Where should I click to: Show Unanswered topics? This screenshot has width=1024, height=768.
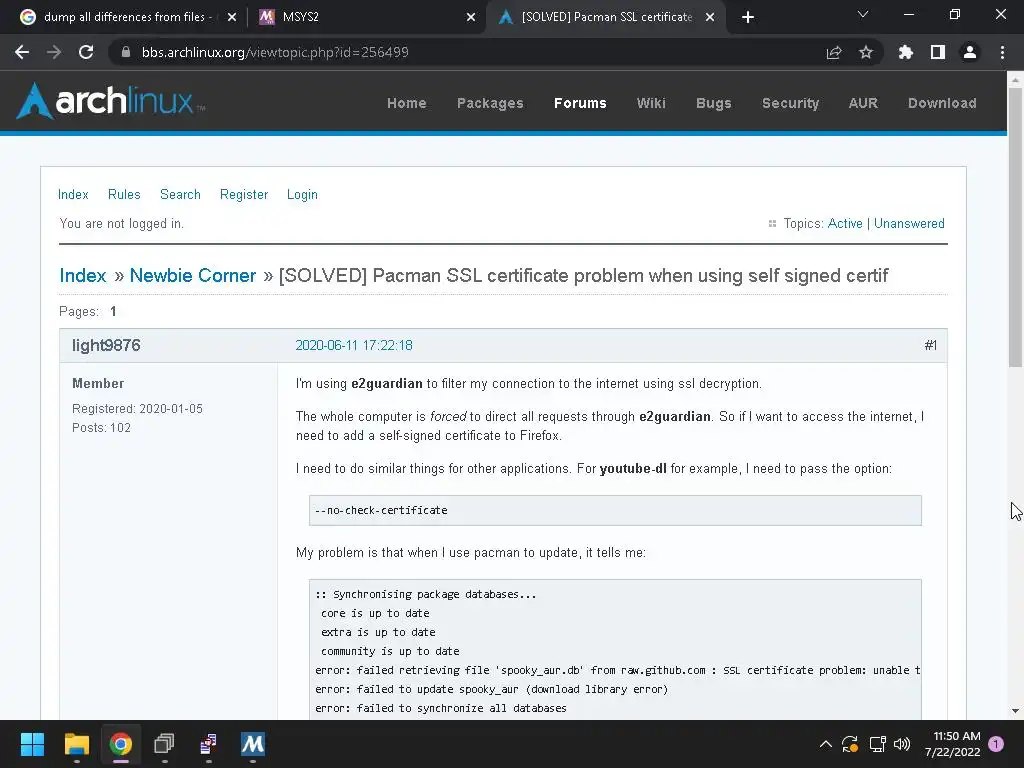click(x=909, y=223)
